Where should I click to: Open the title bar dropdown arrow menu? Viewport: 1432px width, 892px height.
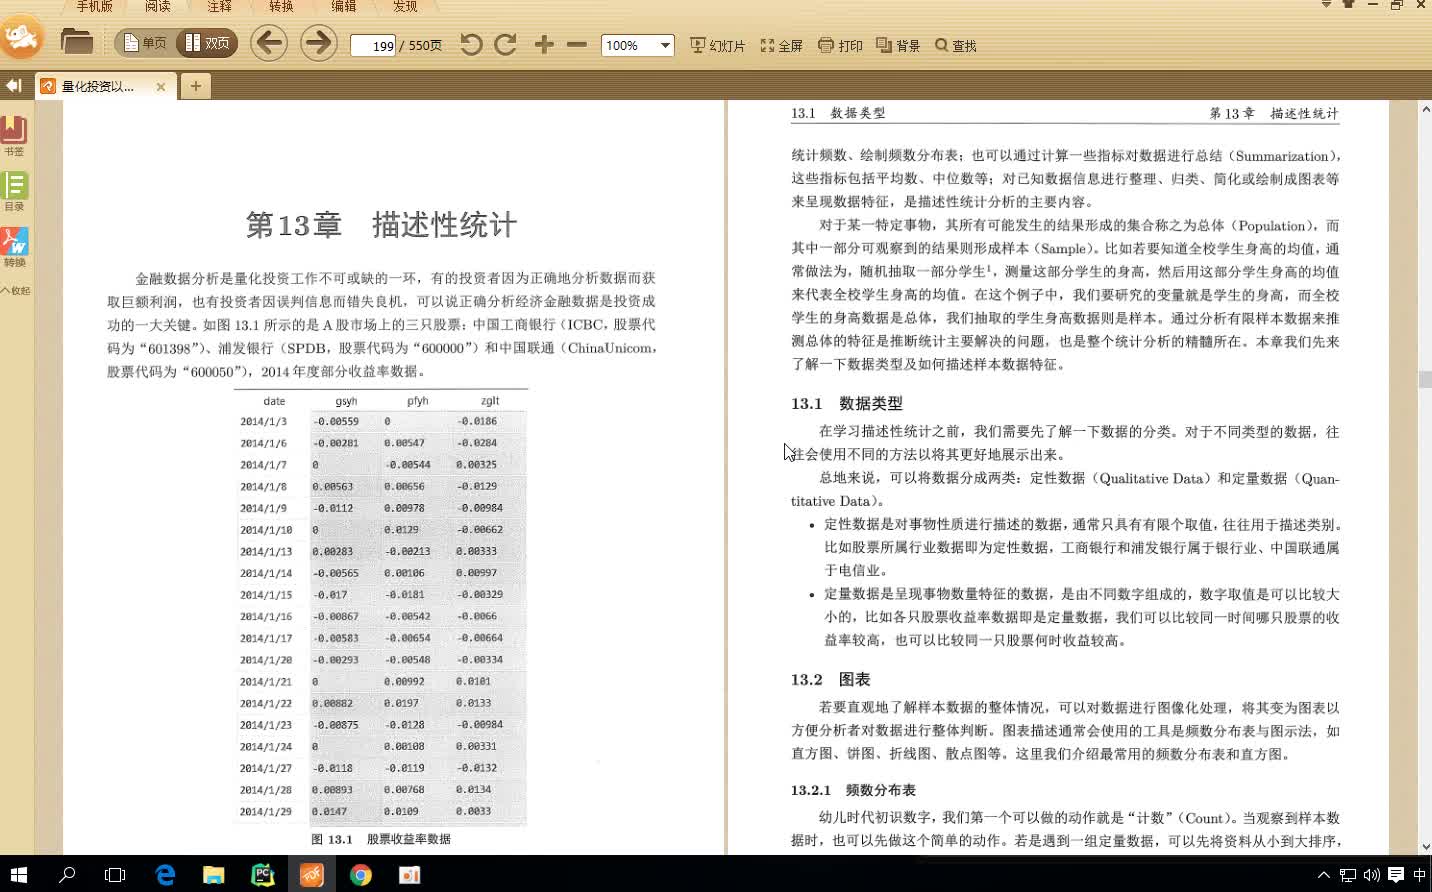pos(1326,5)
